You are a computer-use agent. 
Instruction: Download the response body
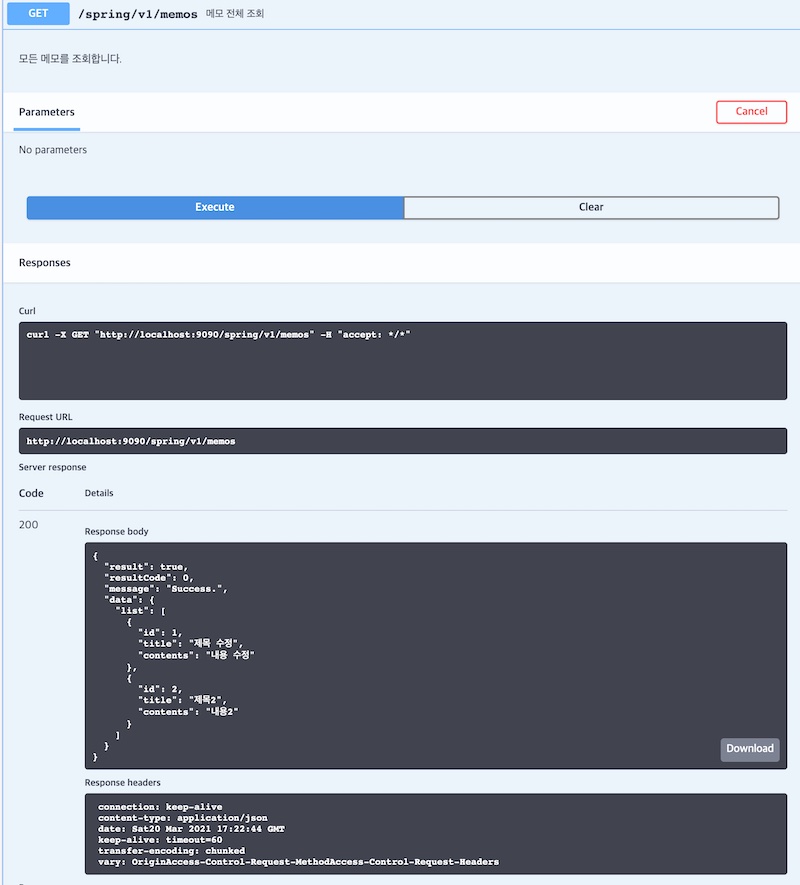coord(750,749)
